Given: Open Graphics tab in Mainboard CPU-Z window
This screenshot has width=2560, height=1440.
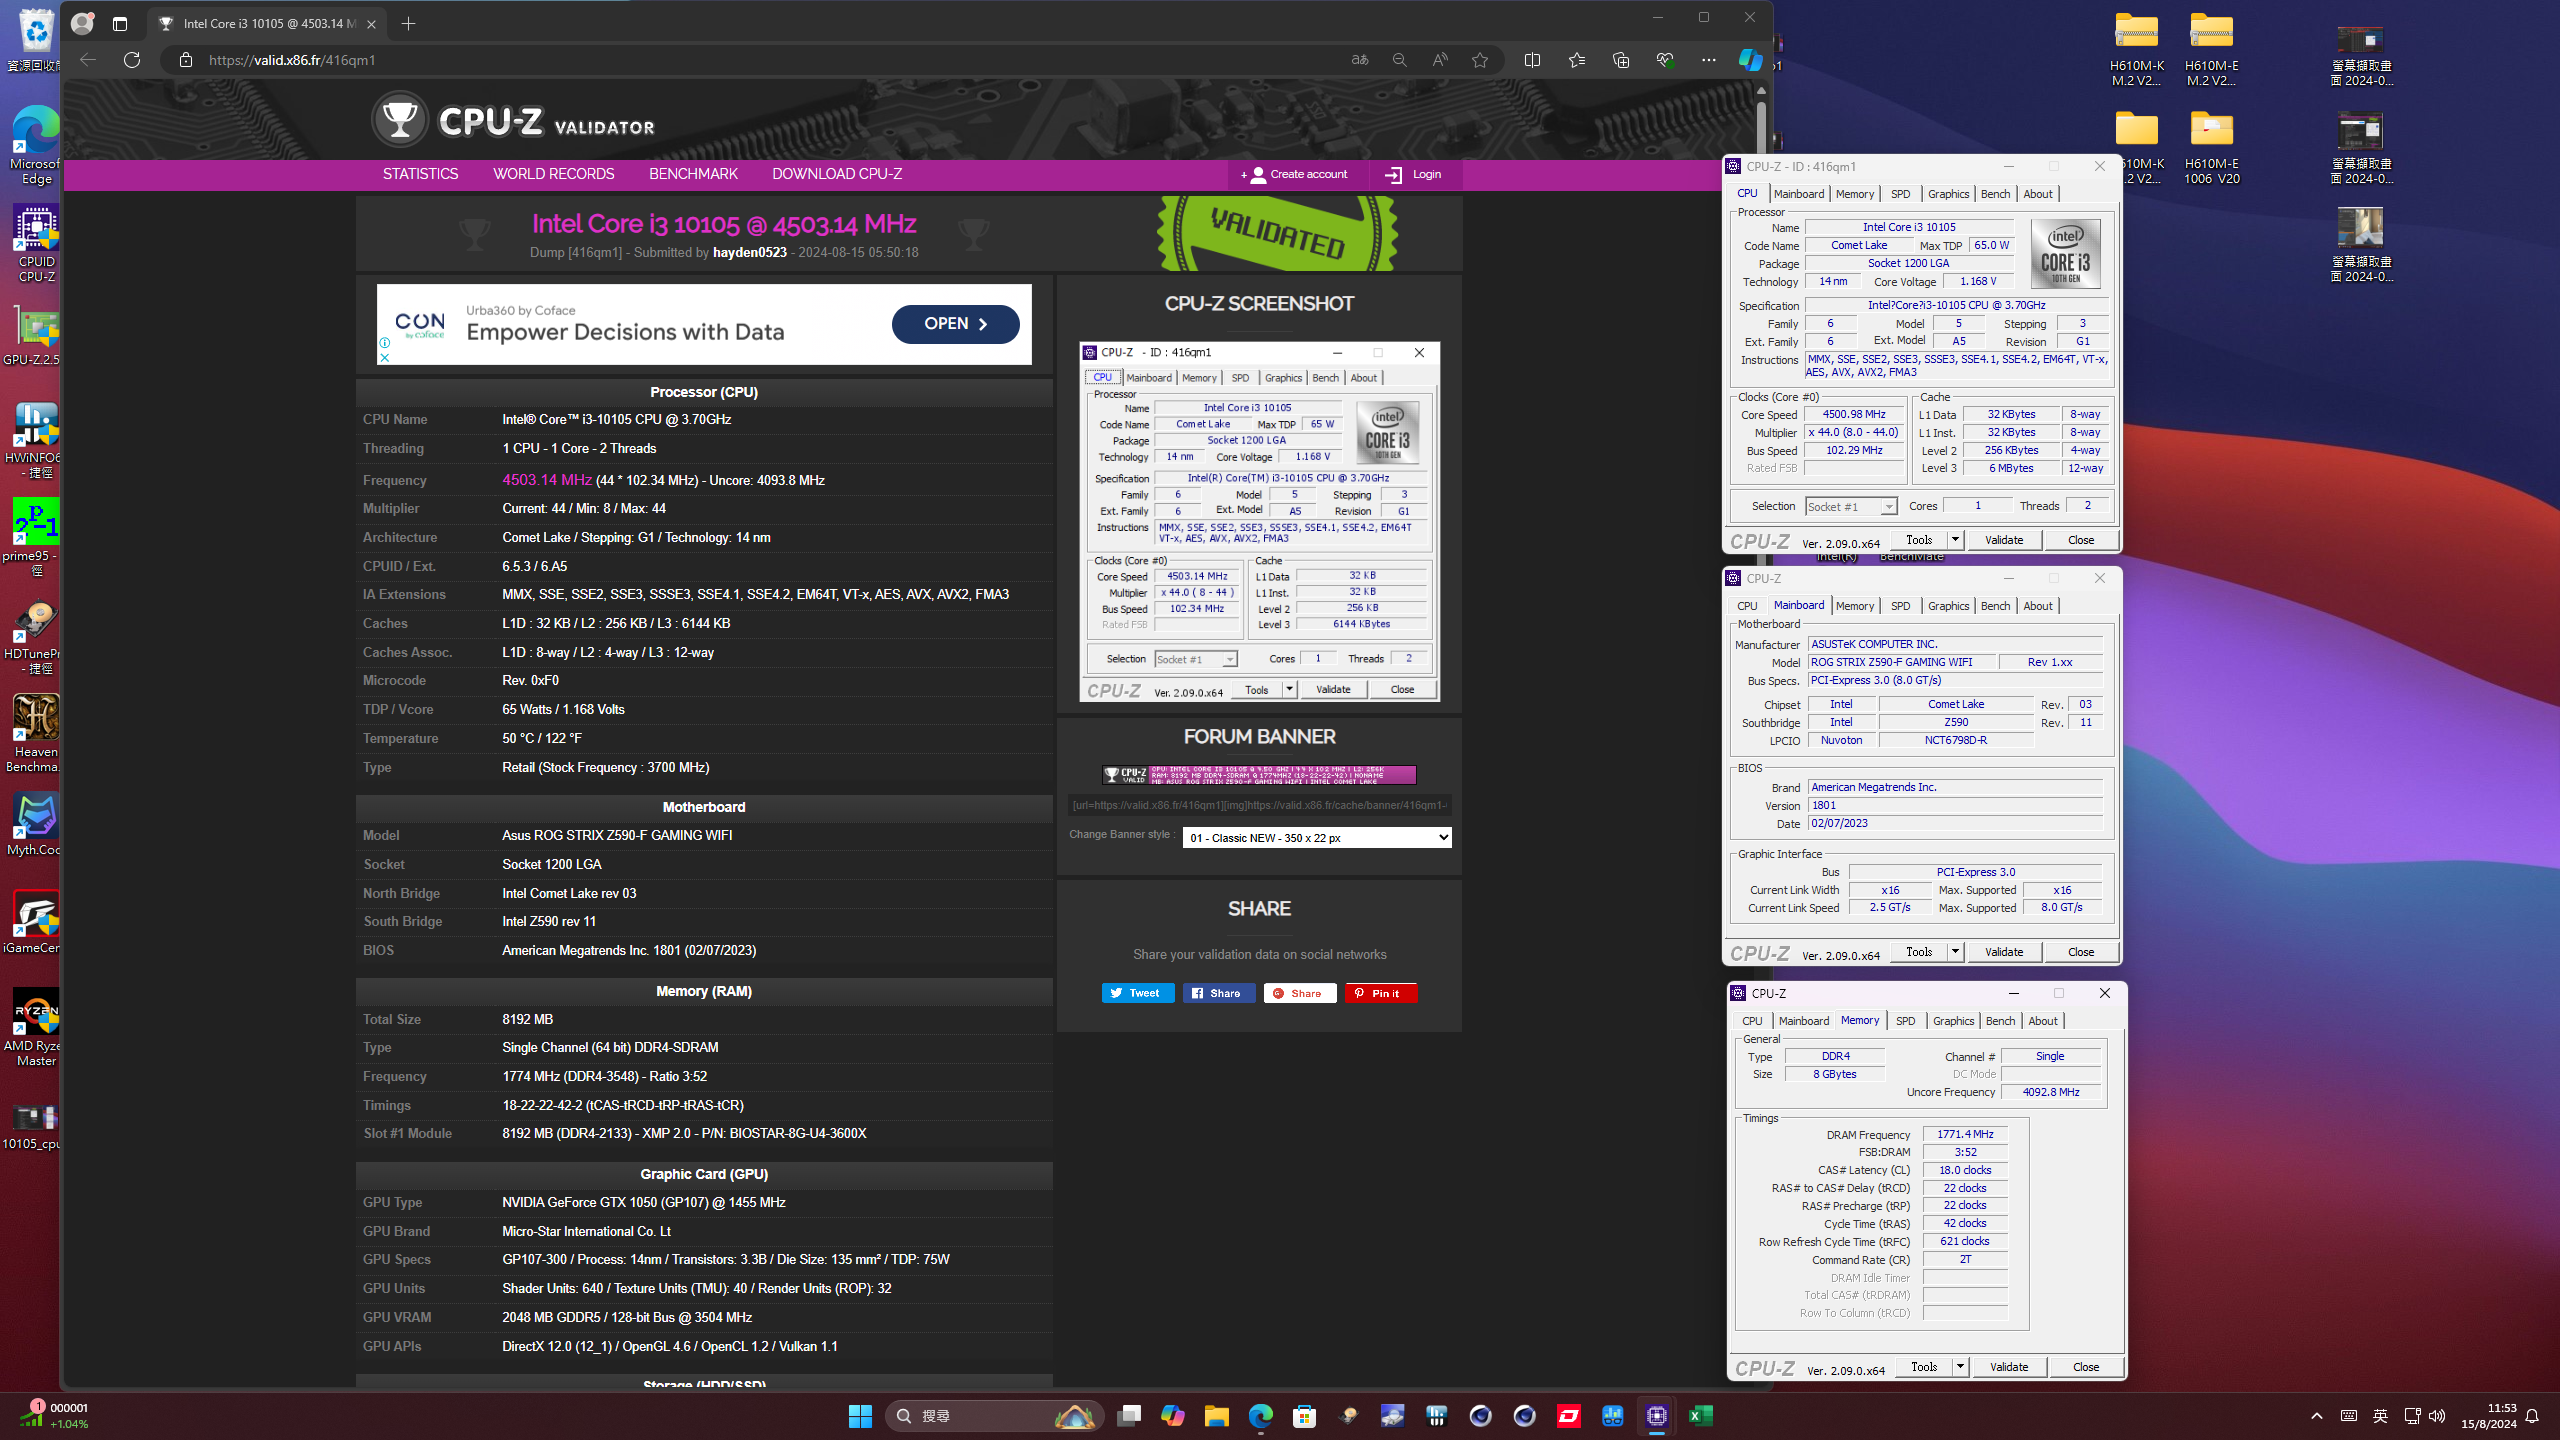Looking at the screenshot, I should (1949, 606).
